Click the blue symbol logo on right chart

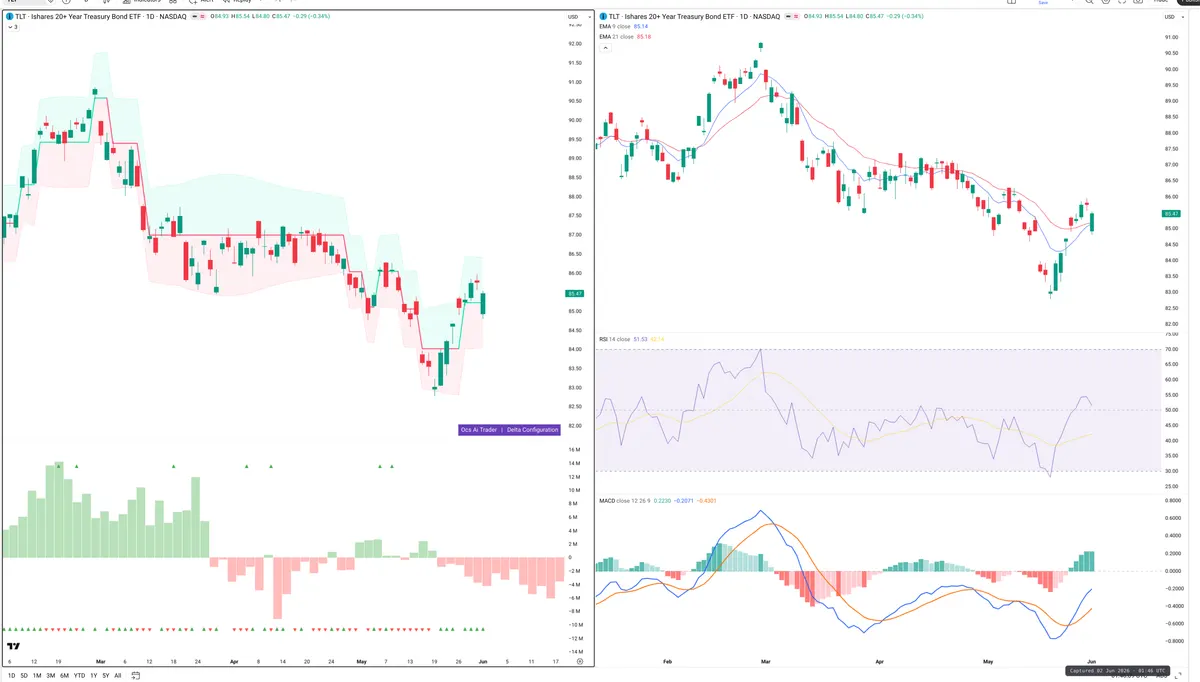pyautogui.click(x=601, y=17)
